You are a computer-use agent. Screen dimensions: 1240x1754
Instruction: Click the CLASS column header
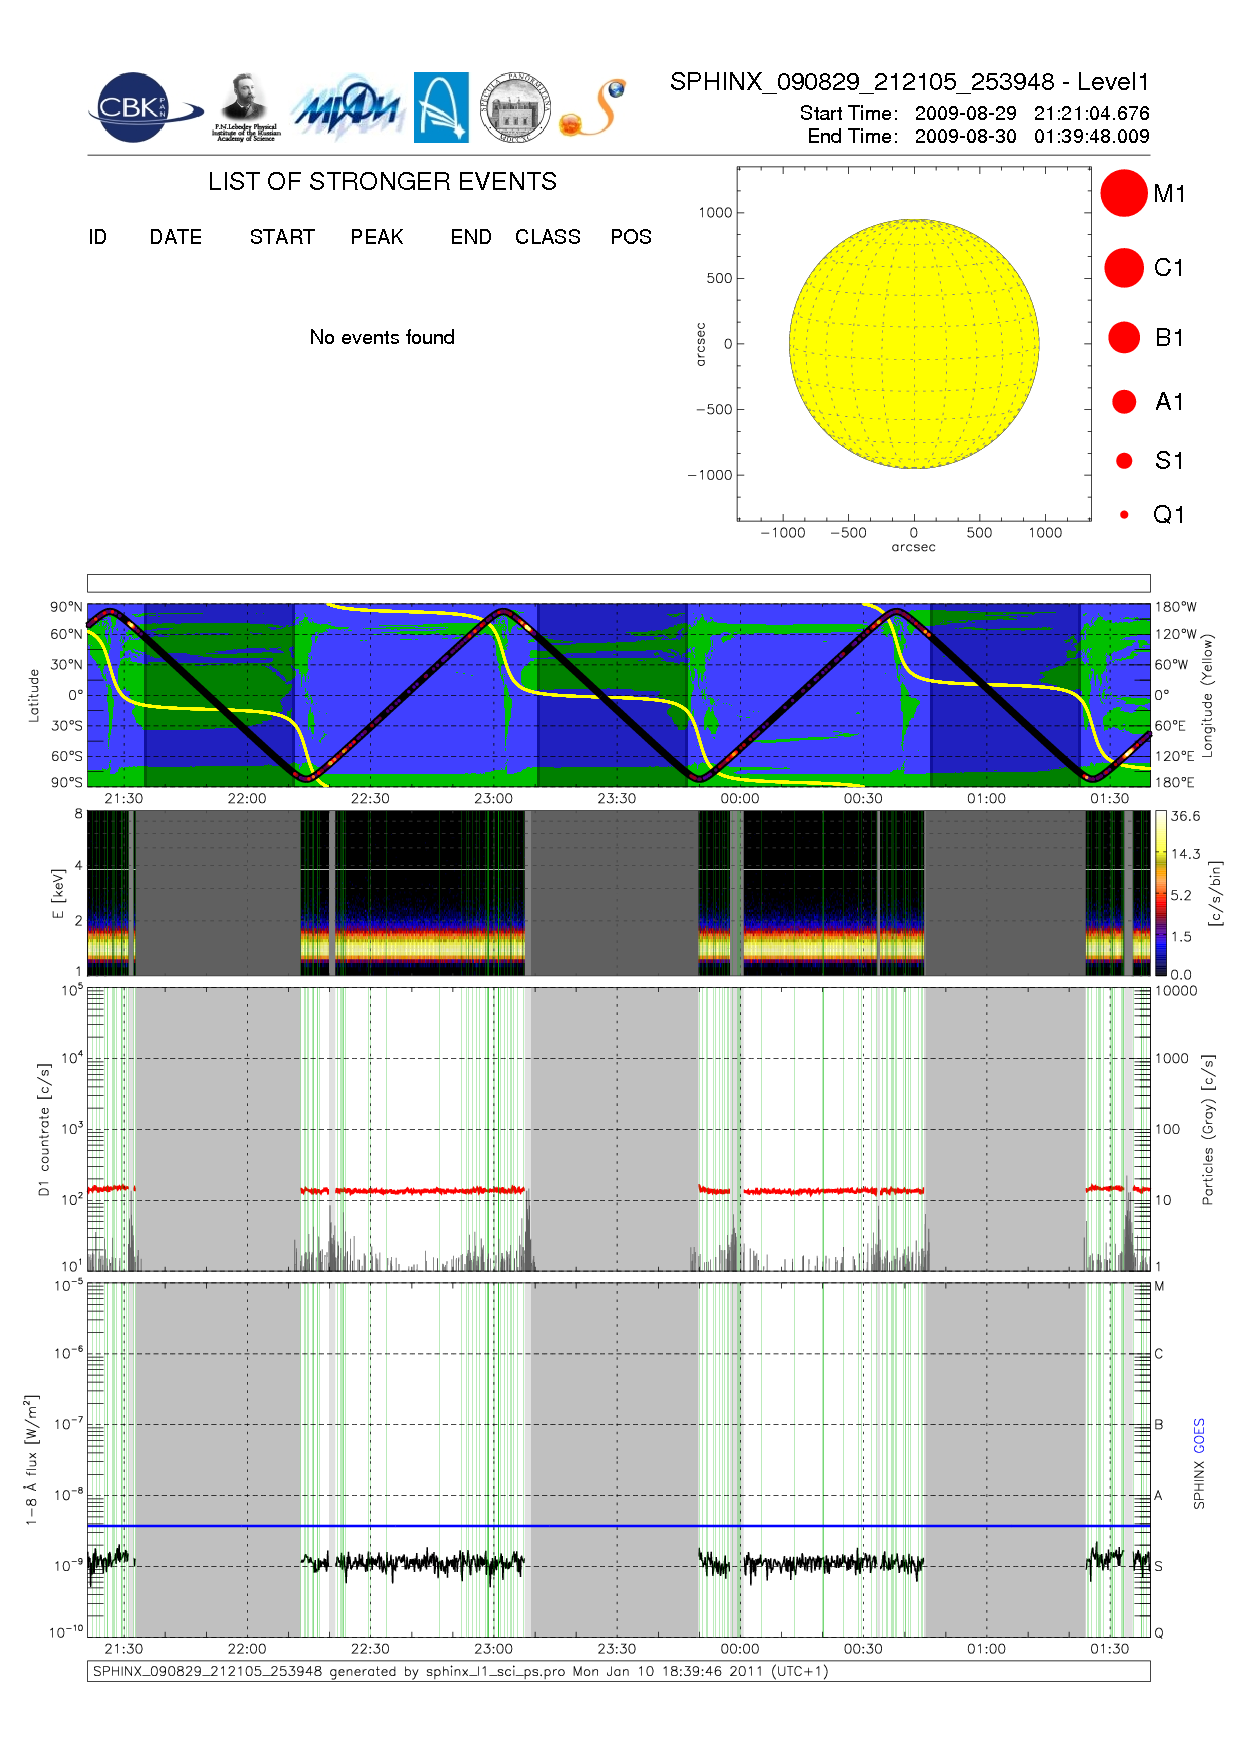[x=548, y=237]
